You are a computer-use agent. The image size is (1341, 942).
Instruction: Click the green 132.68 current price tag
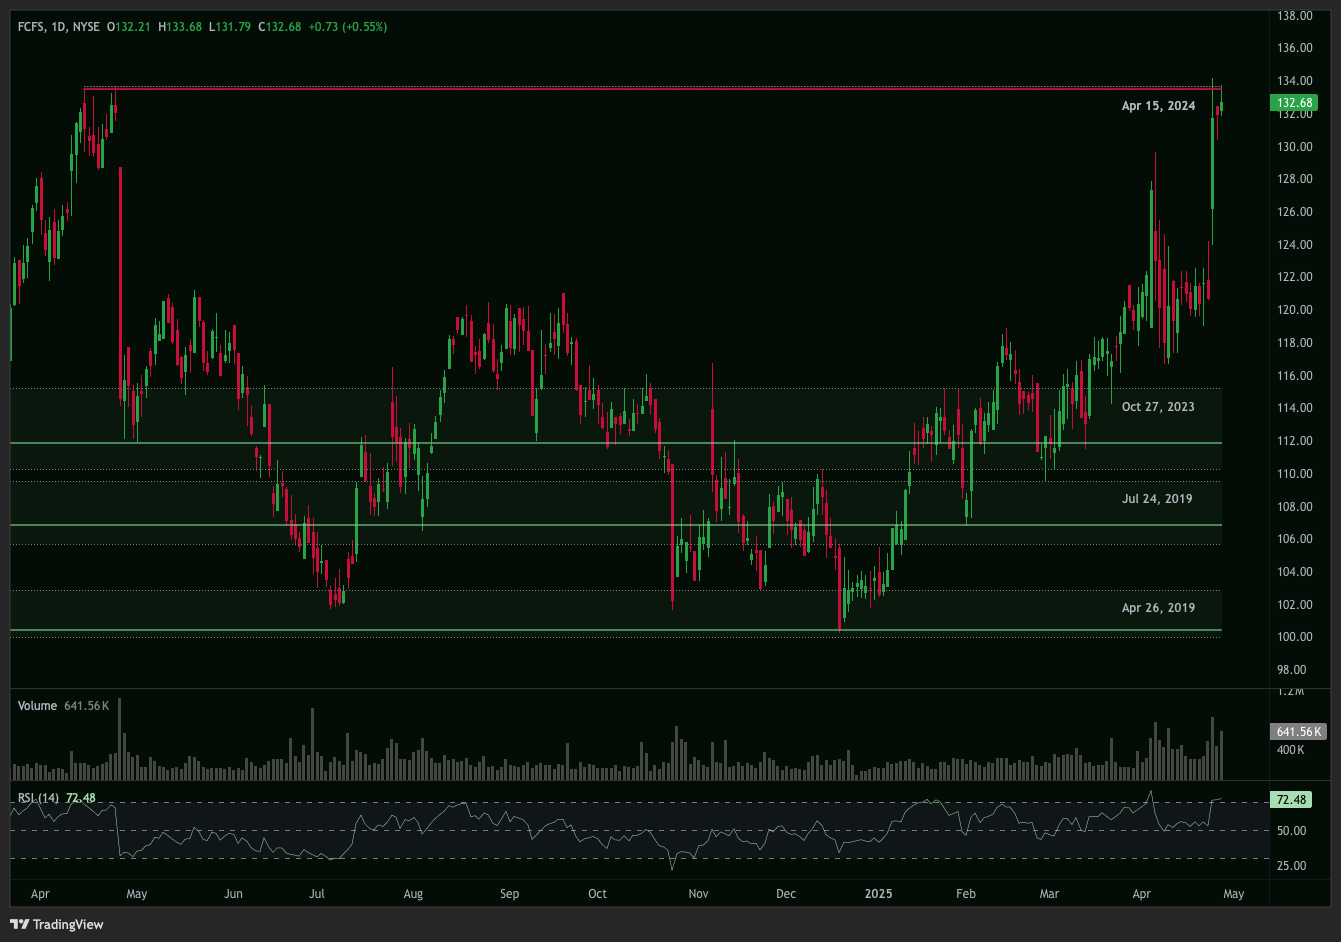(1294, 103)
